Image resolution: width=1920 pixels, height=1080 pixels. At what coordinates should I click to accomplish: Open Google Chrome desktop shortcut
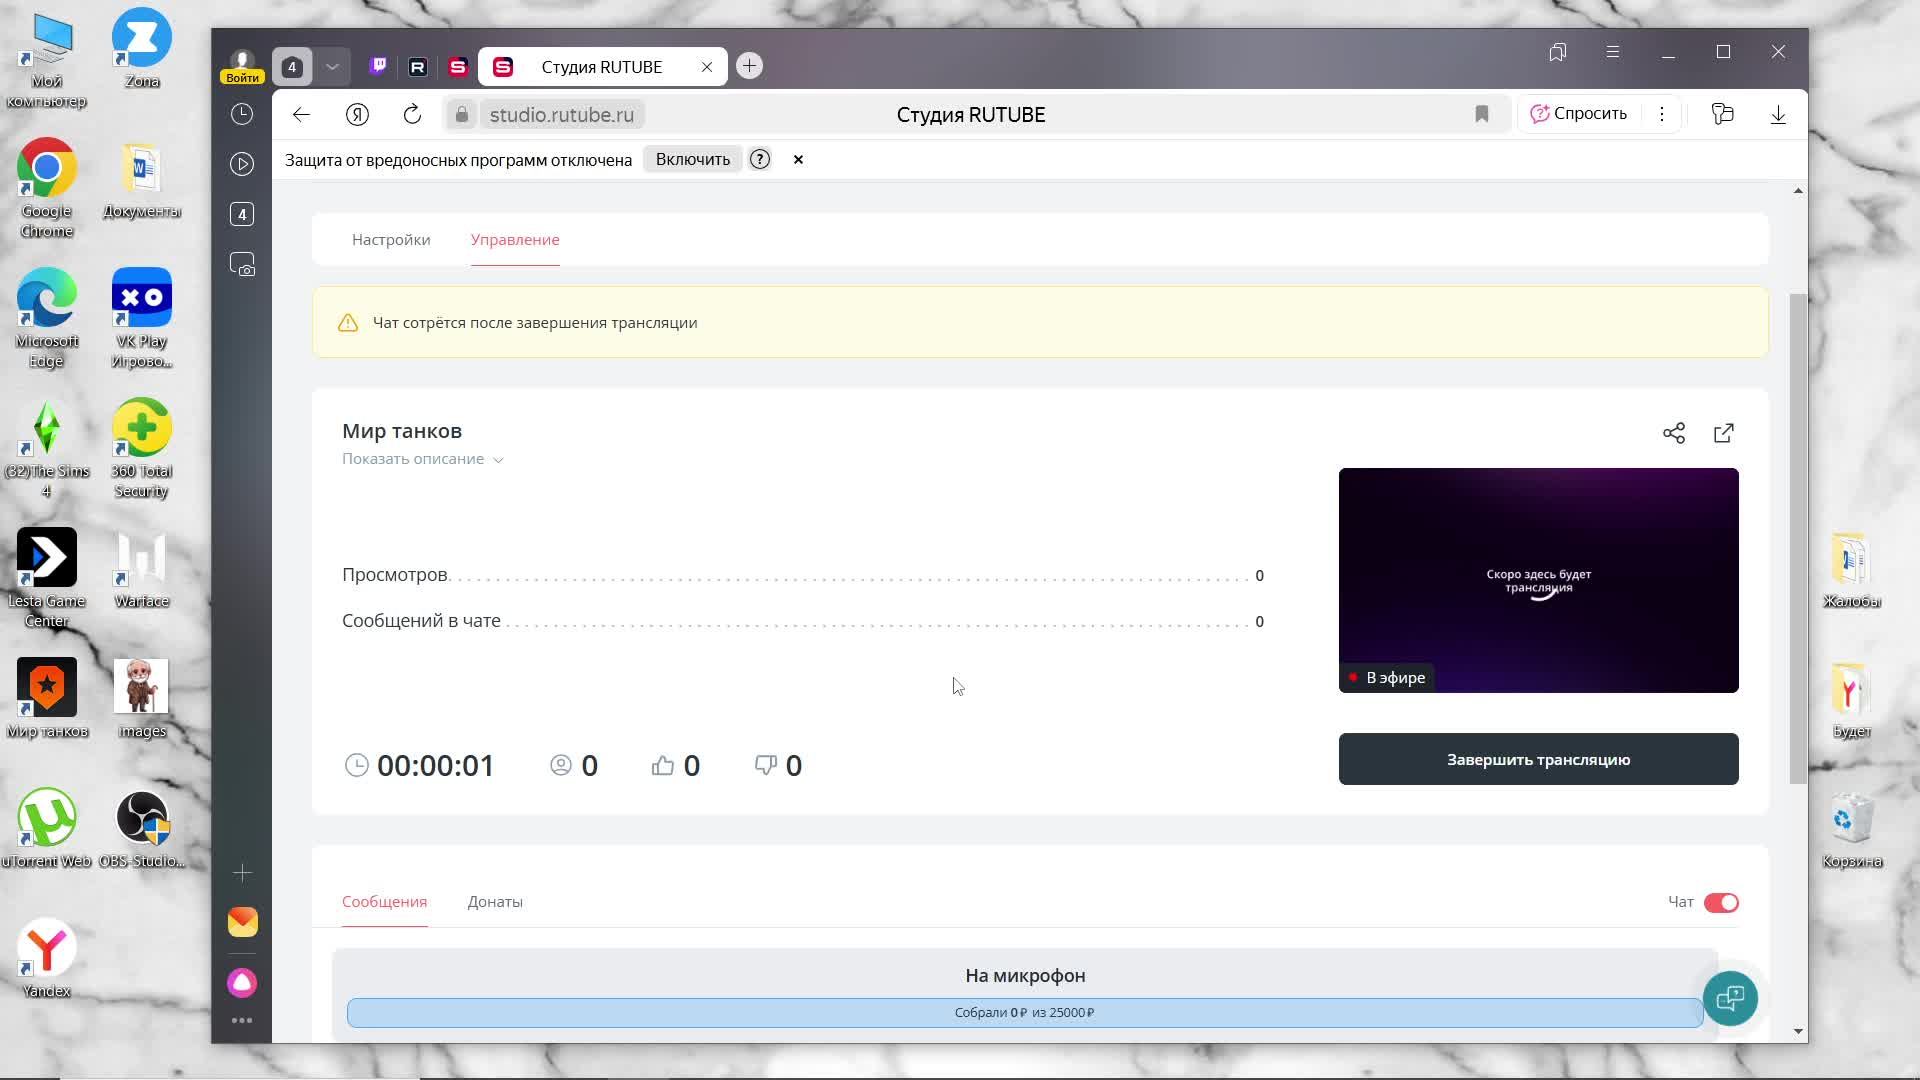(x=46, y=189)
